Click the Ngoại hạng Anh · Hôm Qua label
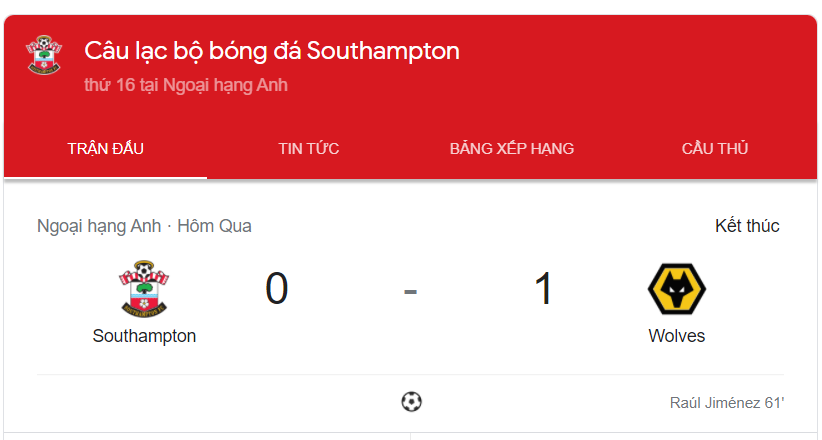The image size is (822, 440). tap(144, 226)
